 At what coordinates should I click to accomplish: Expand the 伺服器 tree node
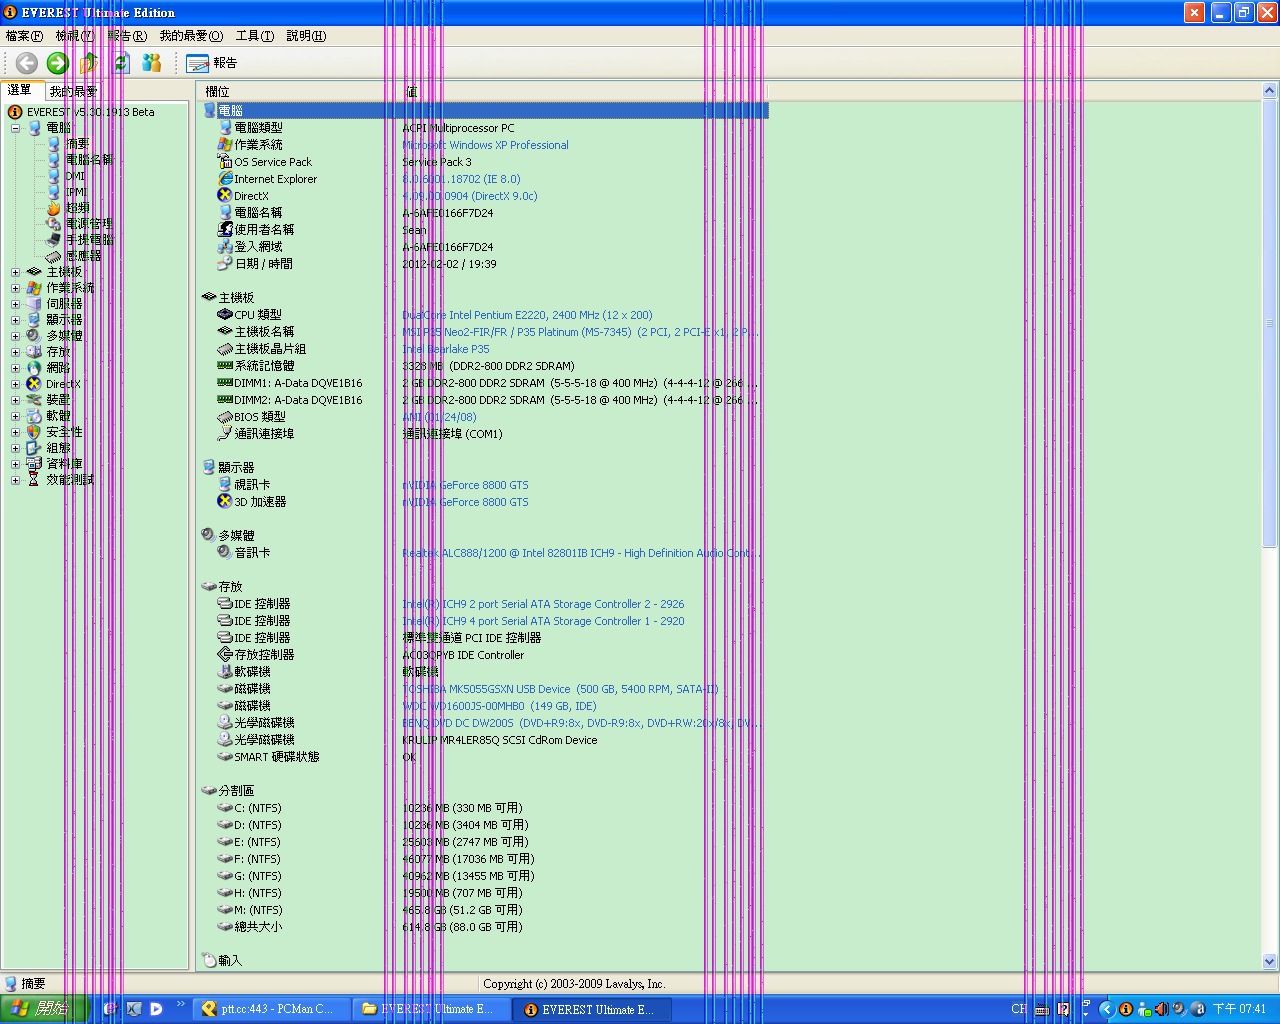pyautogui.click(x=15, y=304)
